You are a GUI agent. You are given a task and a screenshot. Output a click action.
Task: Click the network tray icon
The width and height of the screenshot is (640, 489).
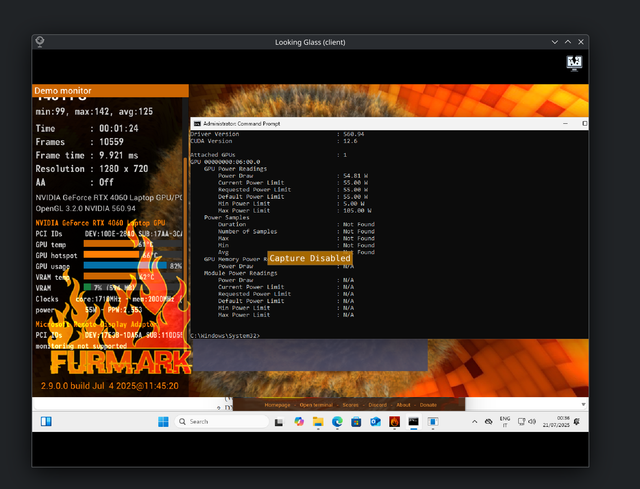521,422
